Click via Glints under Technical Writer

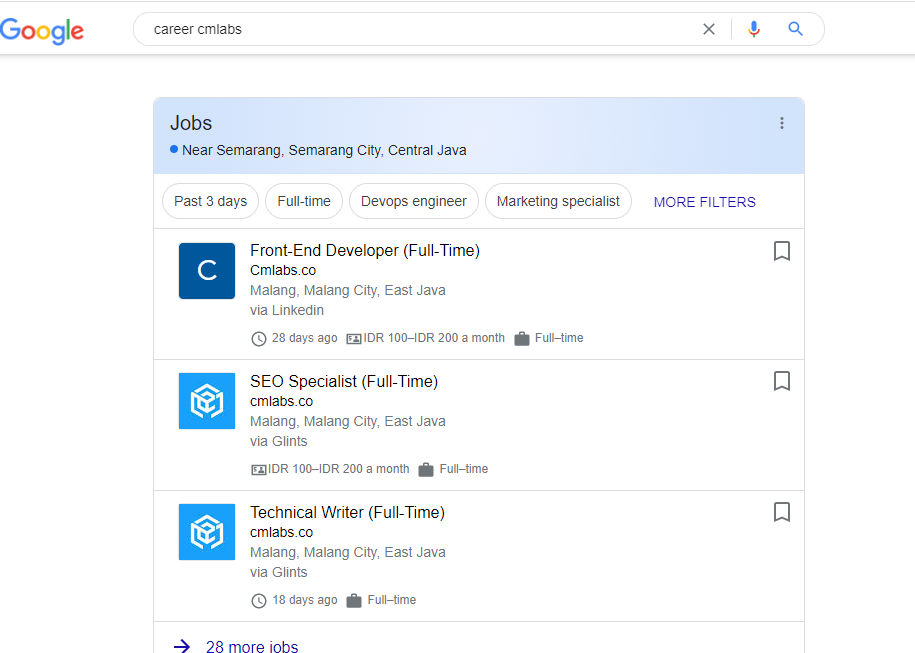pyautogui.click(x=278, y=572)
